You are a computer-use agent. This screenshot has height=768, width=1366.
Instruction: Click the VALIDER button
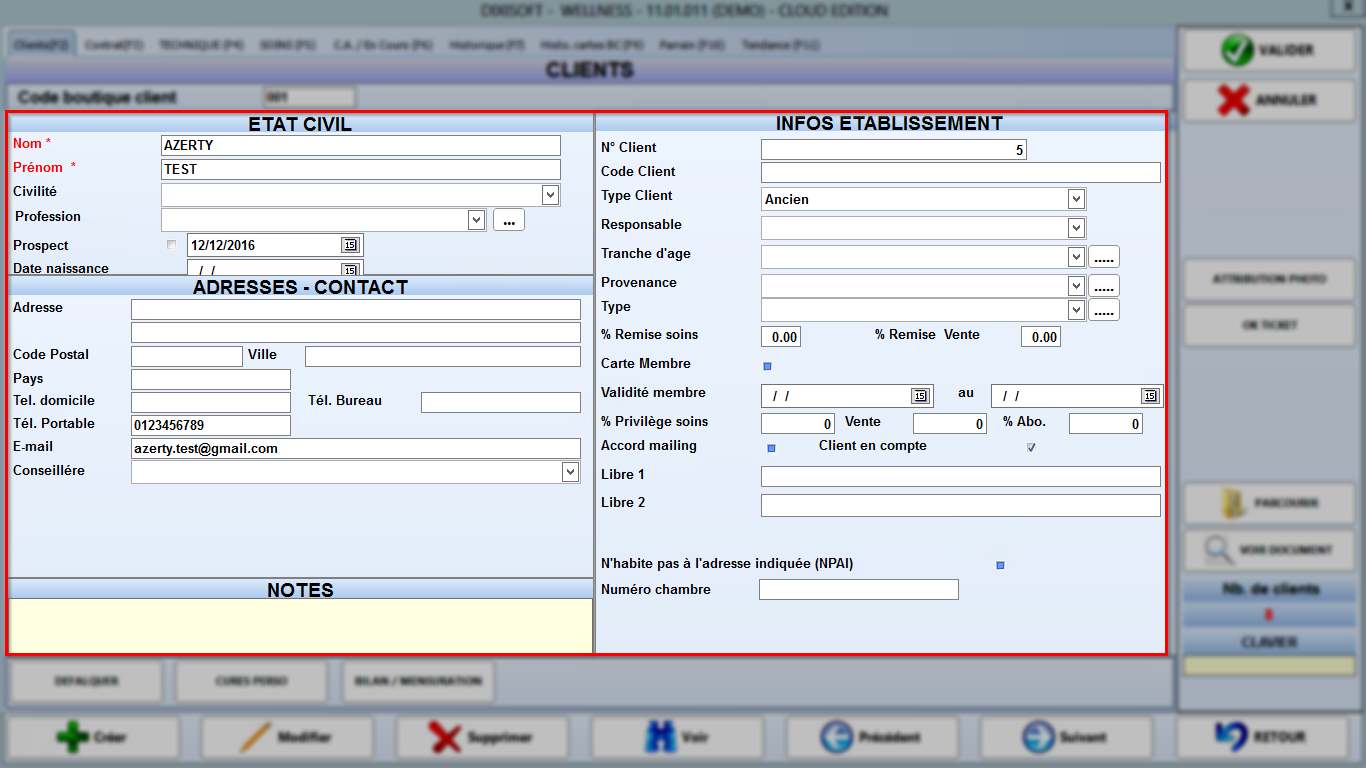(x=1268, y=49)
